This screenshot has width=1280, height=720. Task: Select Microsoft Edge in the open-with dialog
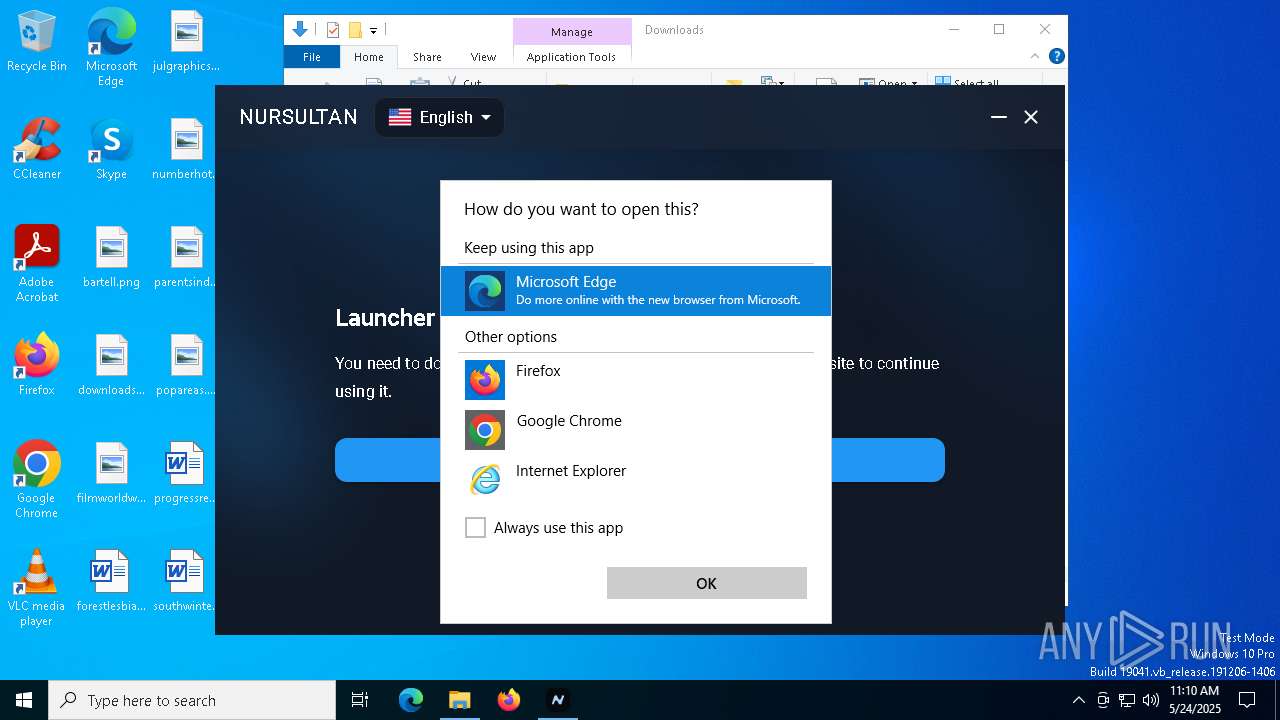(636, 290)
